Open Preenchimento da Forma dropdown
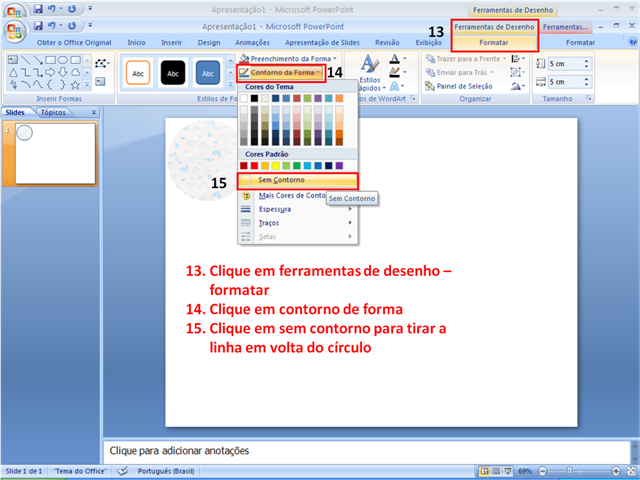640x480 pixels. (x=288, y=59)
